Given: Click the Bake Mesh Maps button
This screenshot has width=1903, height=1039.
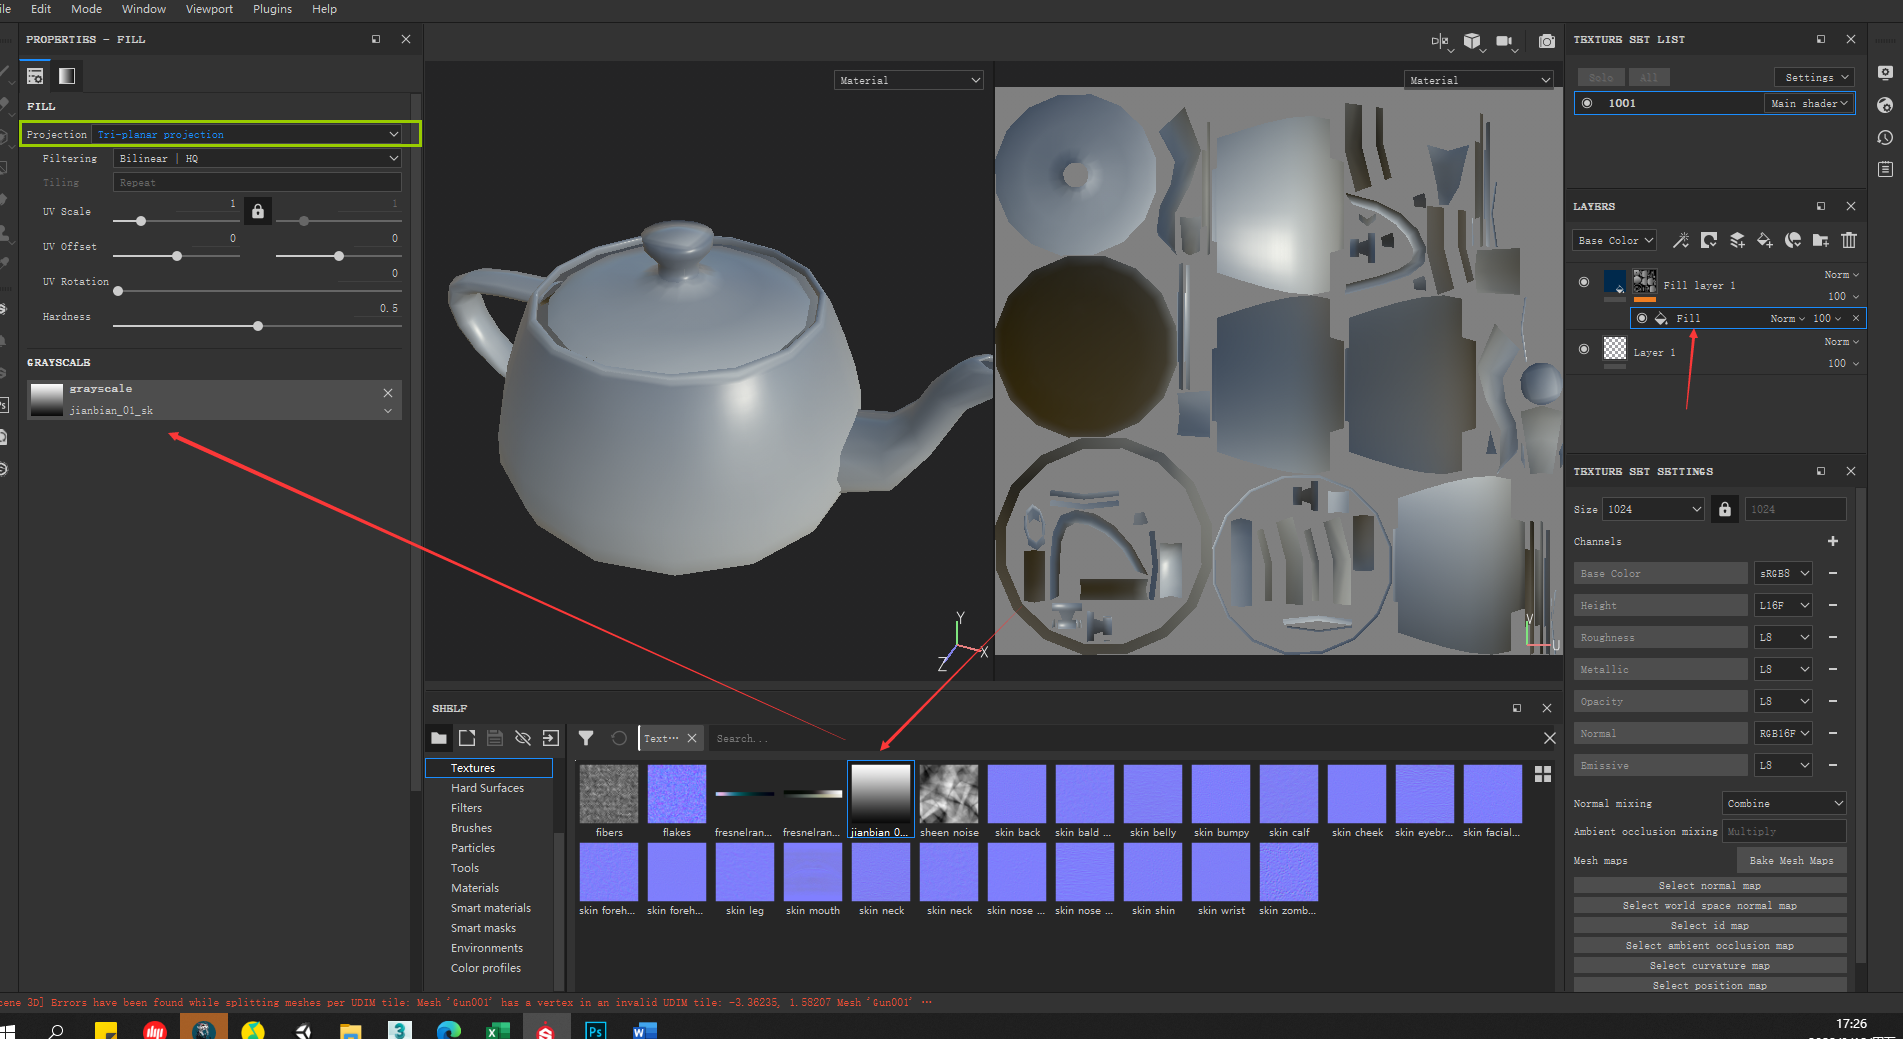Looking at the screenshot, I should coord(1791,860).
